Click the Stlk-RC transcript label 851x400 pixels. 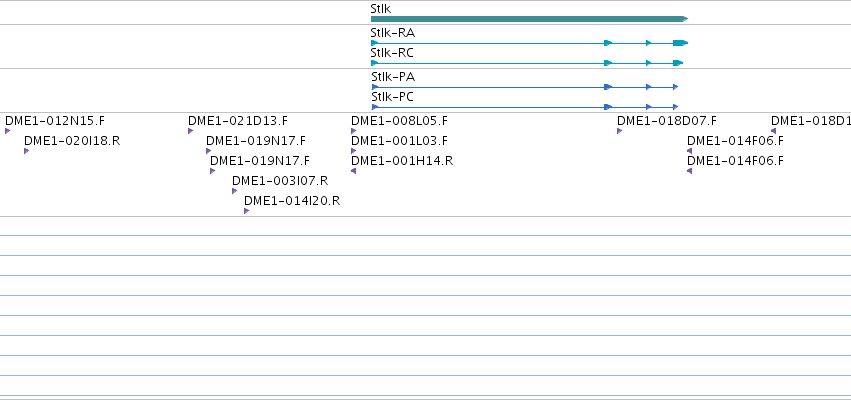pyautogui.click(x=392, y=53)
